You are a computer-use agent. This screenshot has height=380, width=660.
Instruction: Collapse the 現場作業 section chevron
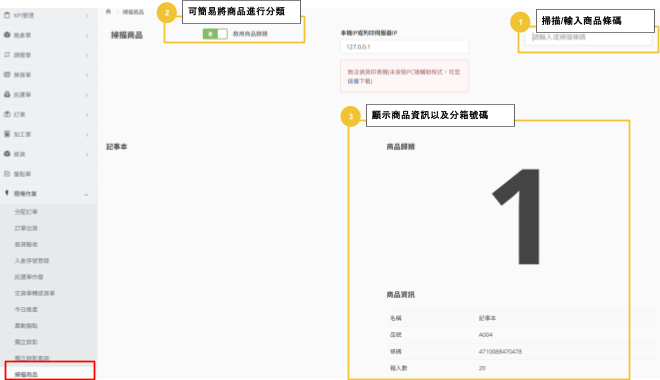[x=86, y=194]
